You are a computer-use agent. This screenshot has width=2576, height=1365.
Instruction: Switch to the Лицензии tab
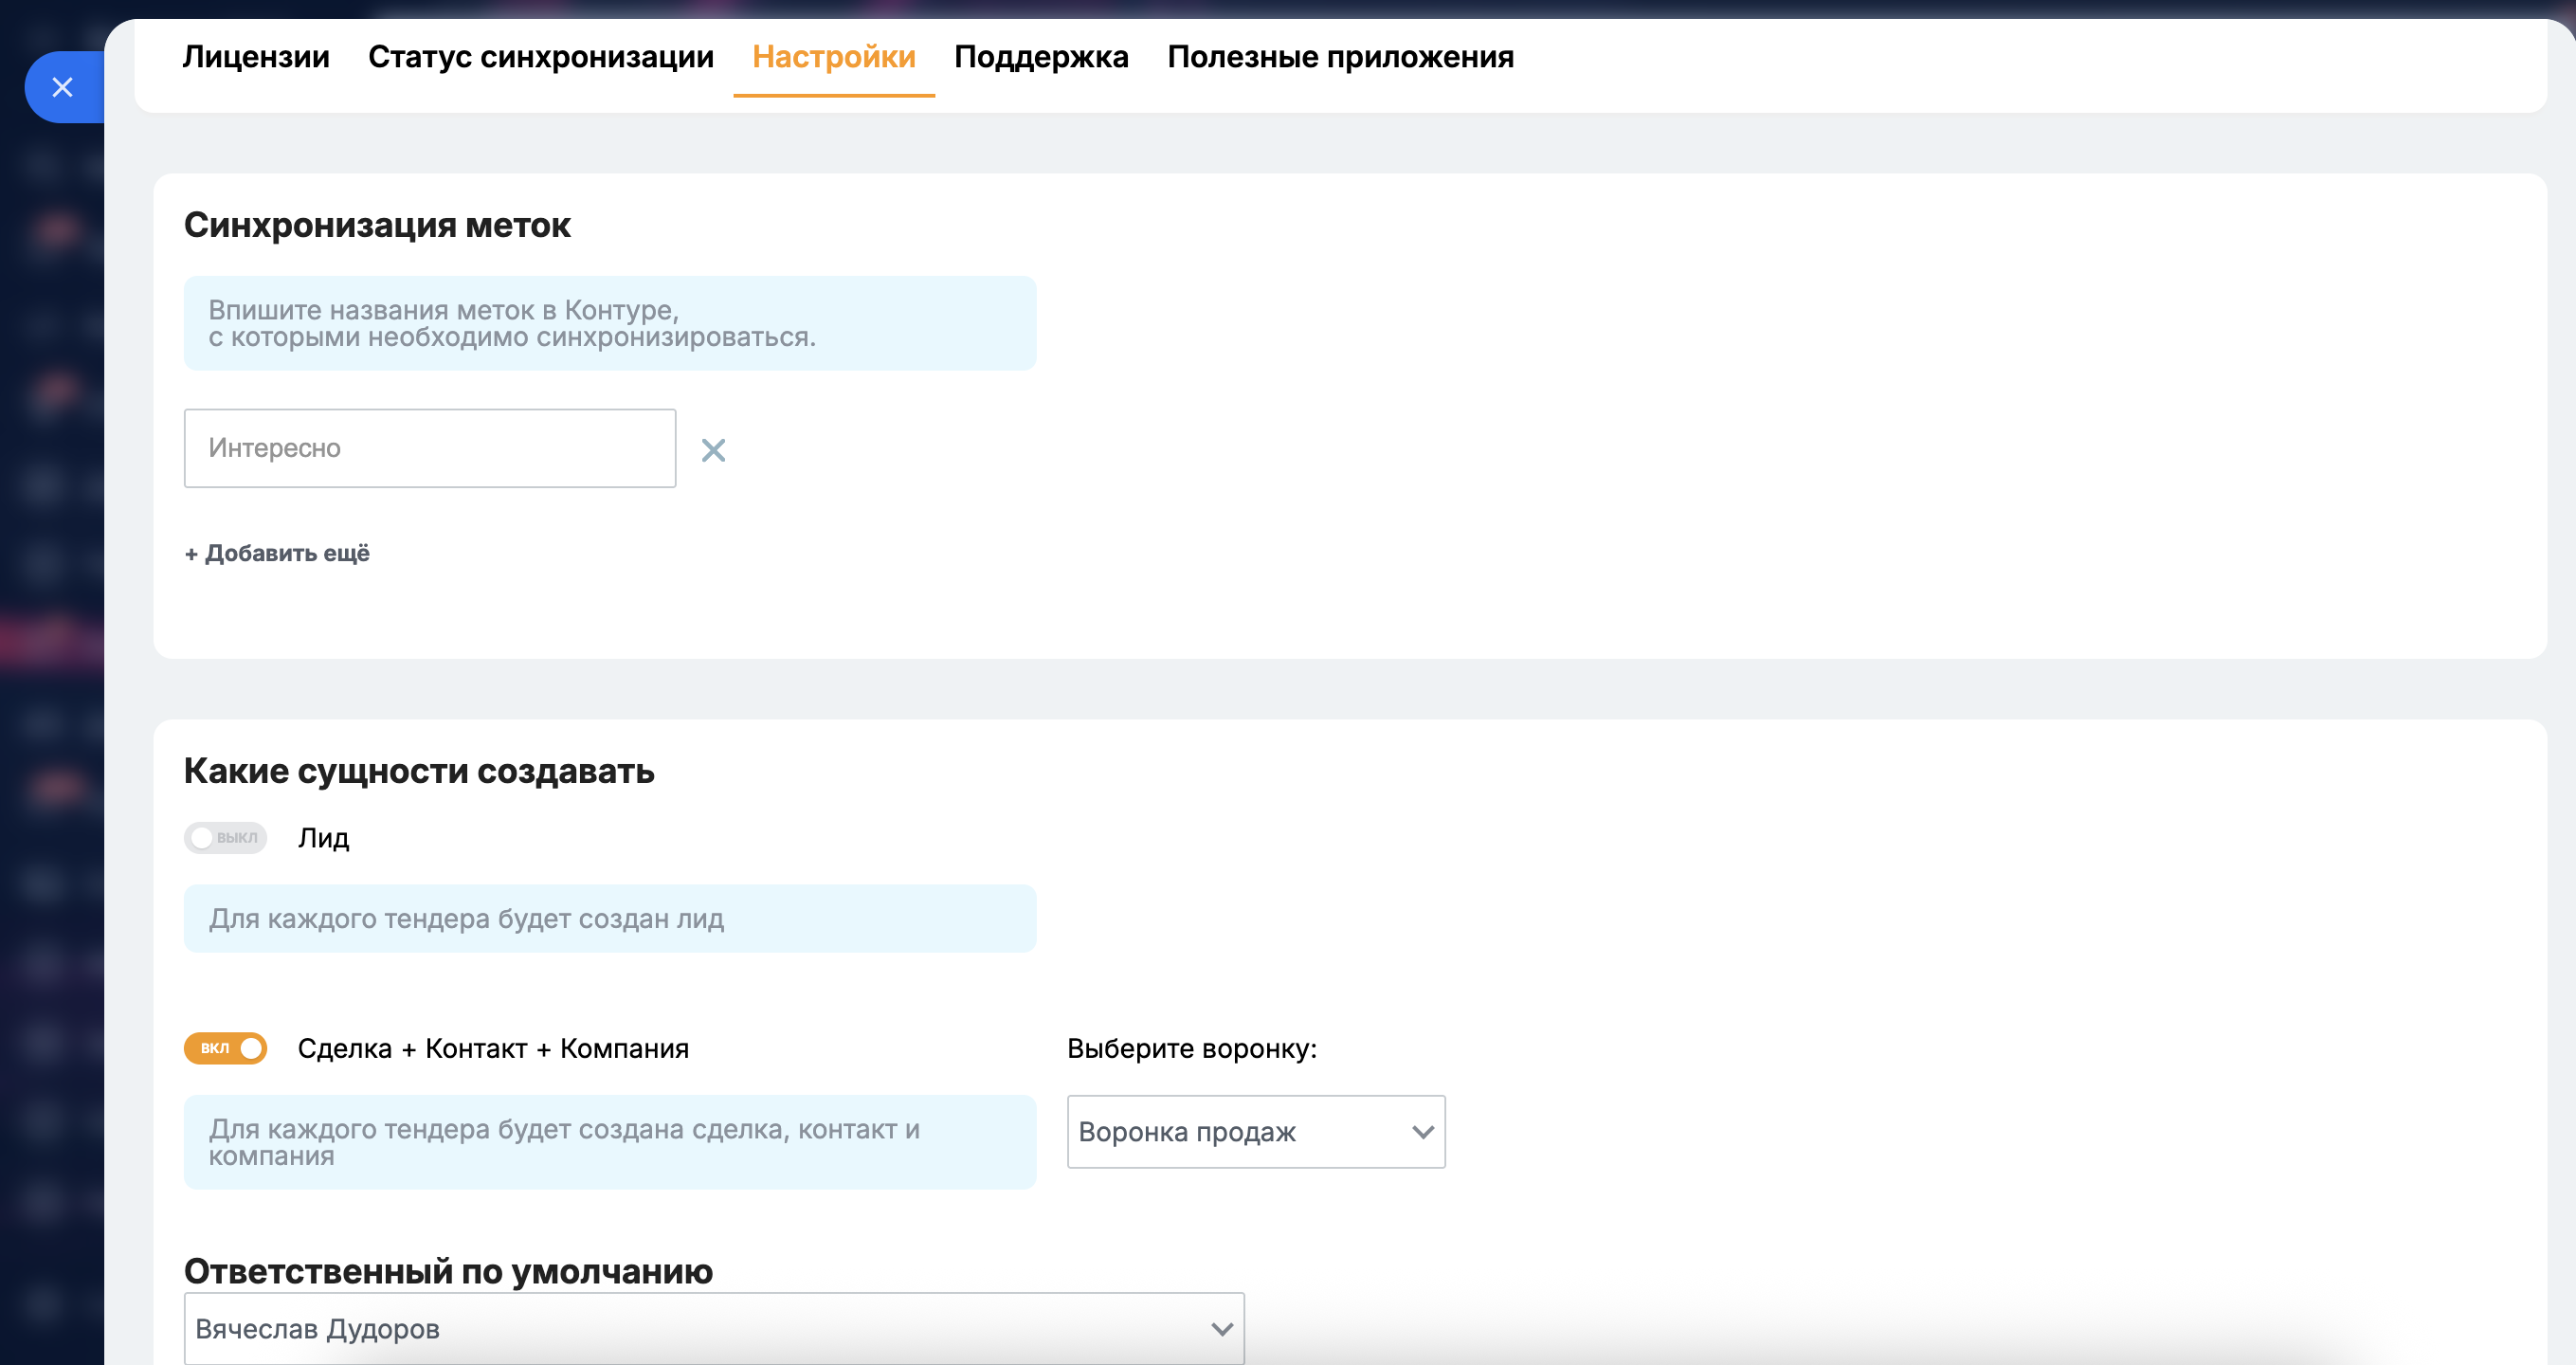tap(256, 57)
